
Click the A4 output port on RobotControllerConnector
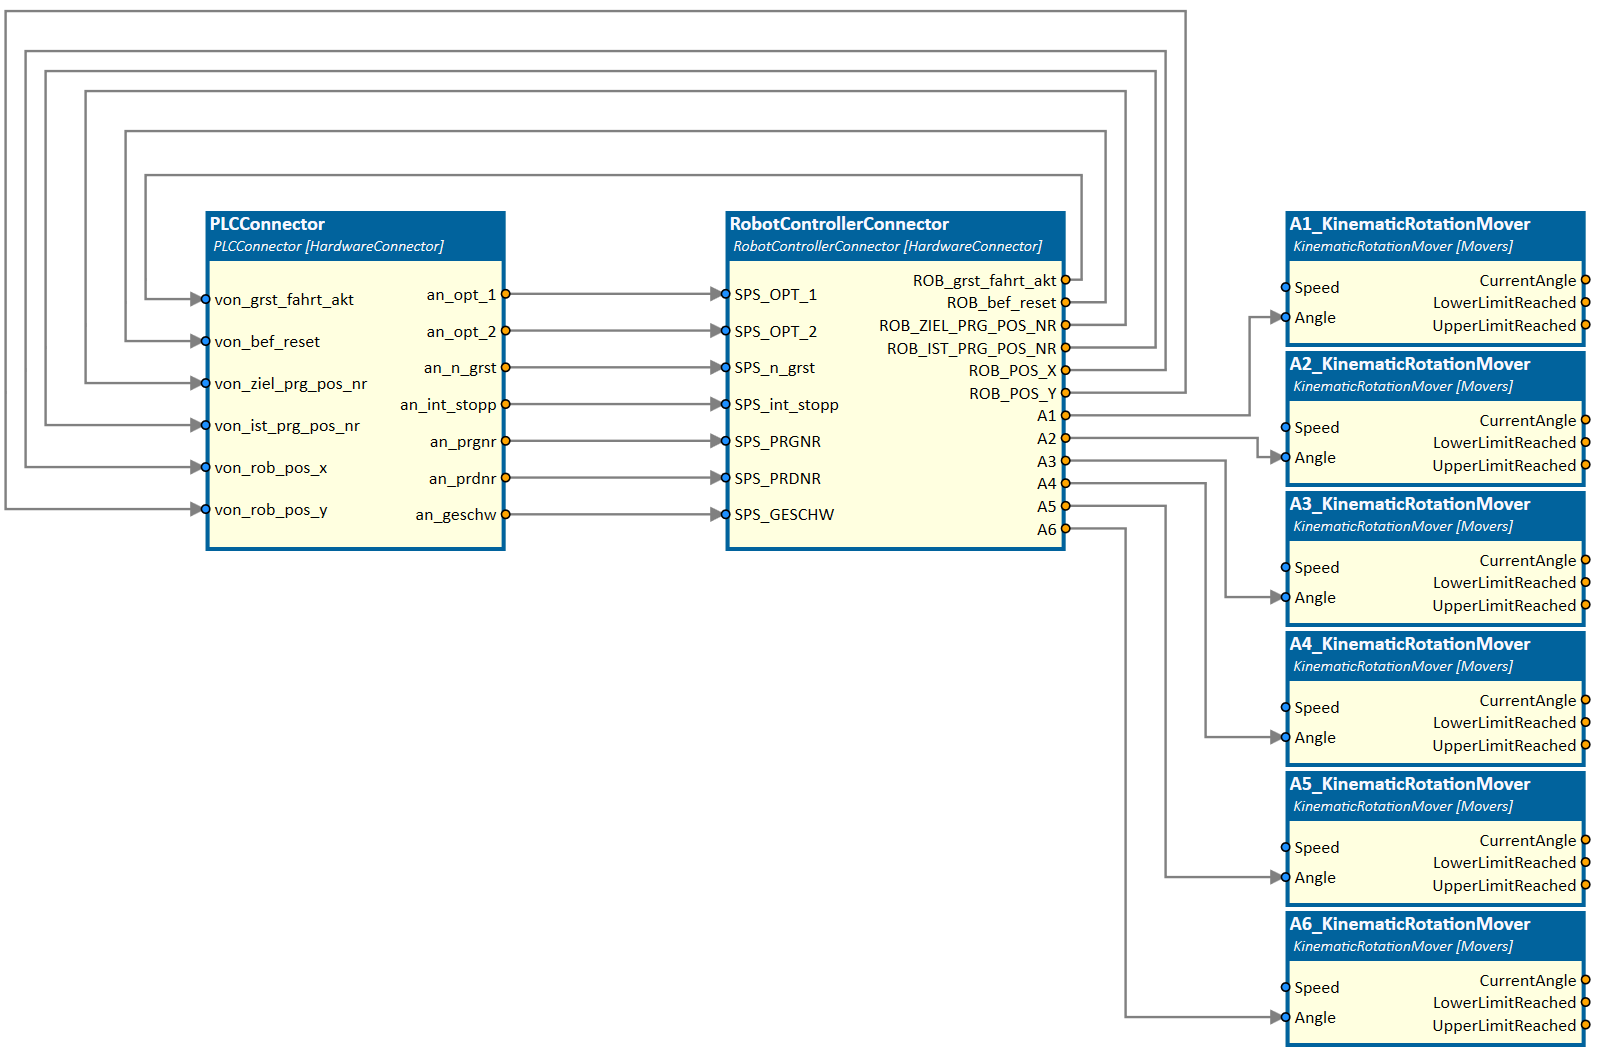[1065, 483]
